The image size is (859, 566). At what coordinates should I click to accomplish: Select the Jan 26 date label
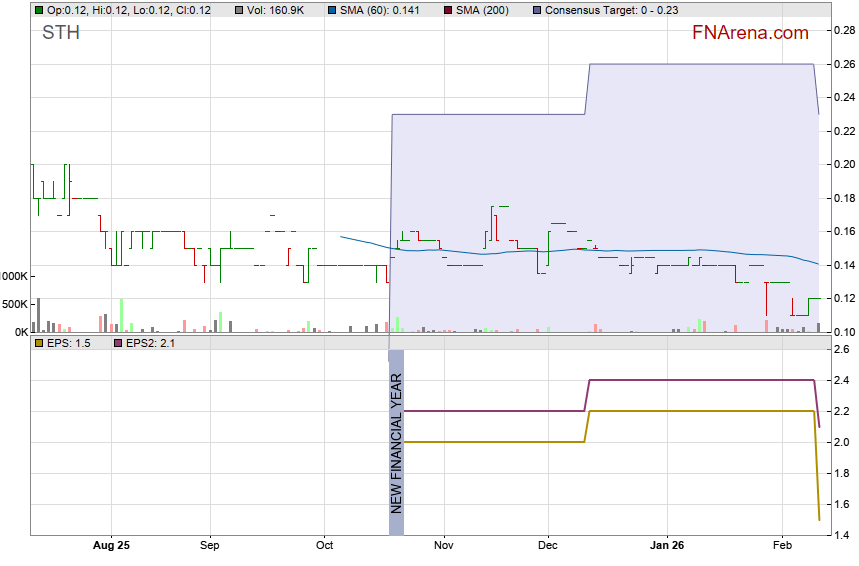(667, 546)
